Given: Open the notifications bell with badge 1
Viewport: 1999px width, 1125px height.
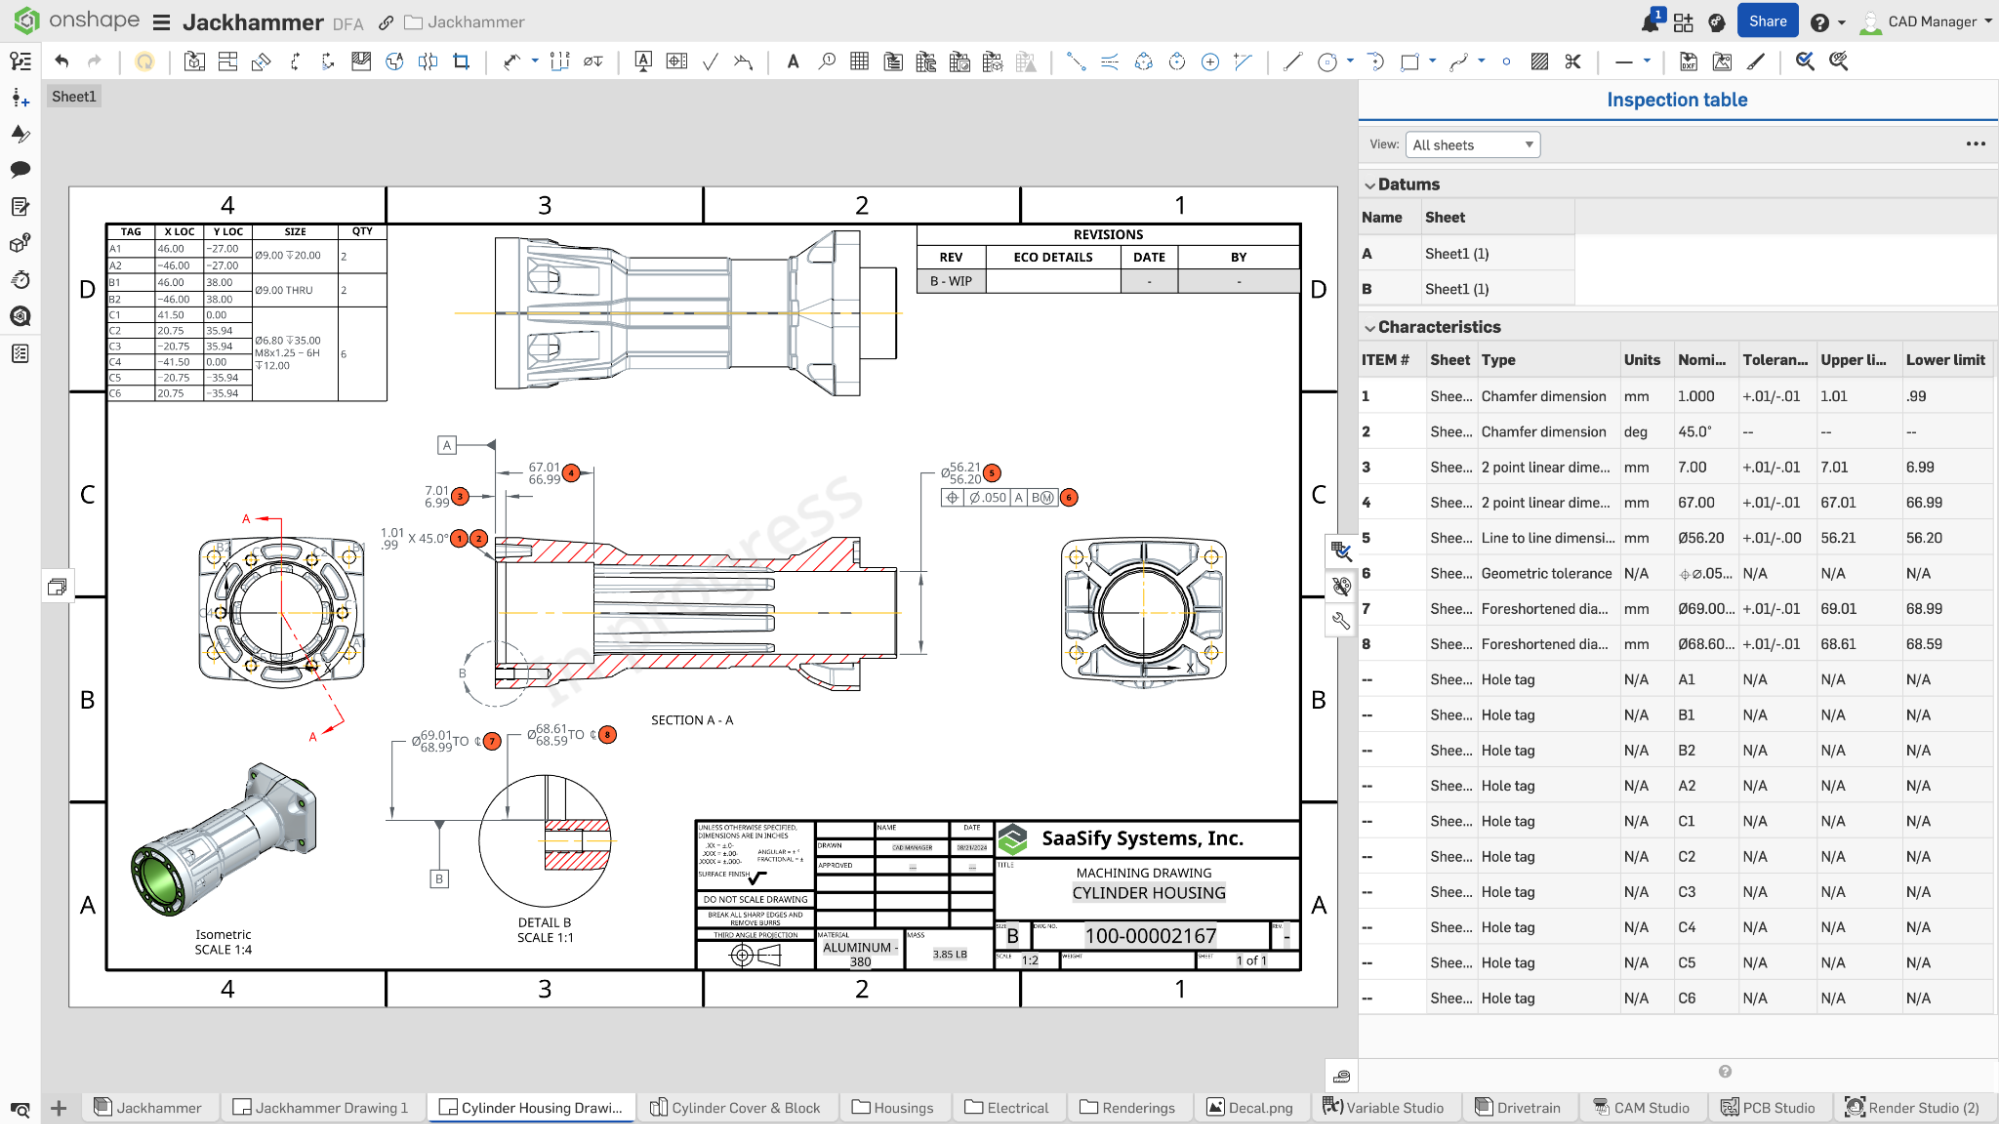Looking at the screenshot, I should pyautogui.click(x=1649, y=20).
